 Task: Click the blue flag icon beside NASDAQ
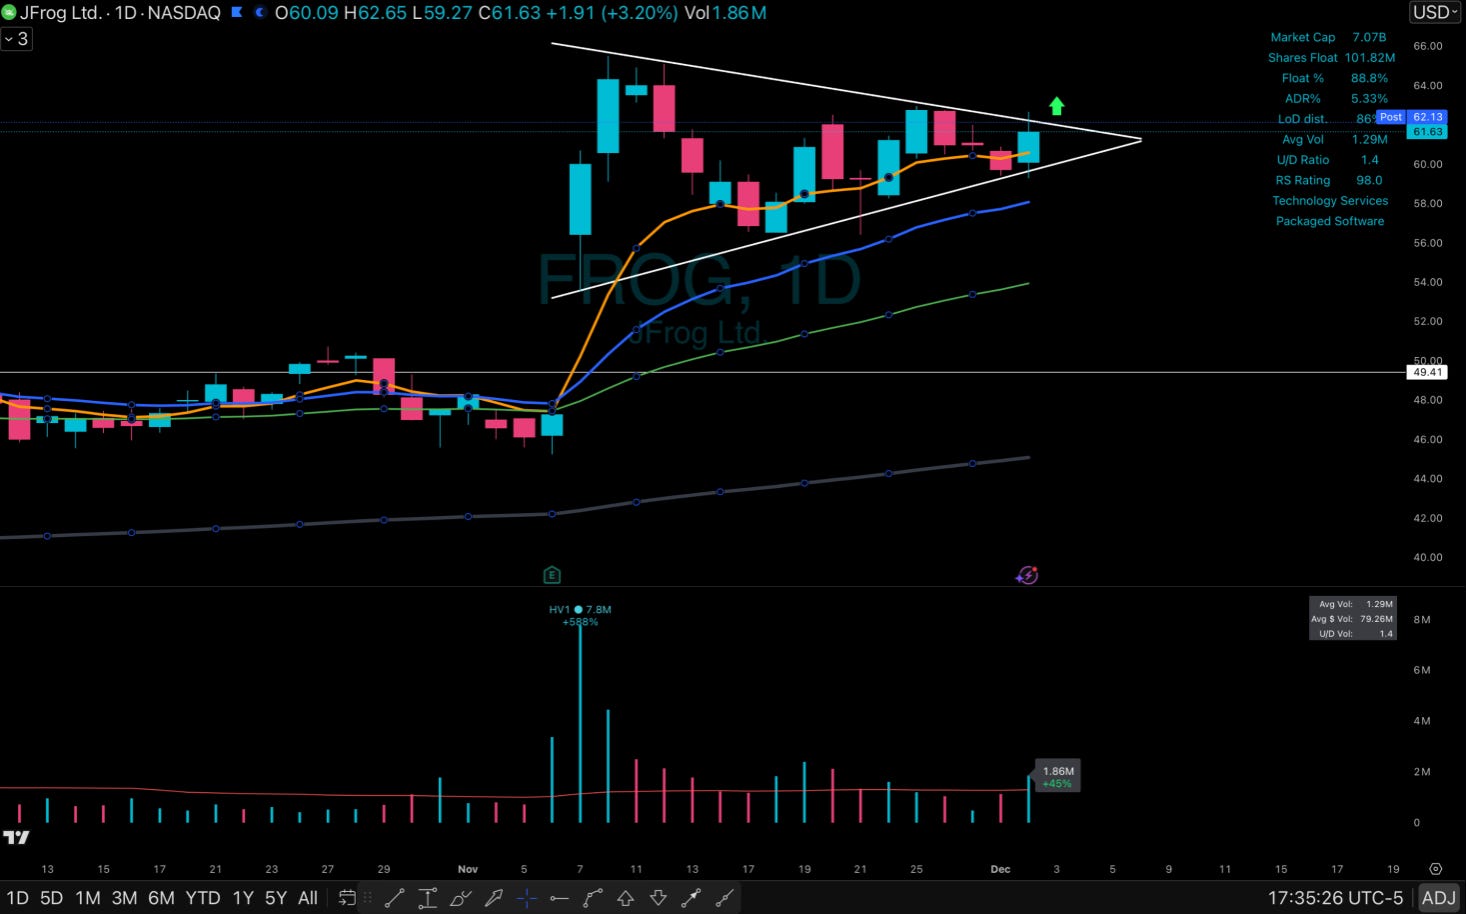(x=237, y=13)
